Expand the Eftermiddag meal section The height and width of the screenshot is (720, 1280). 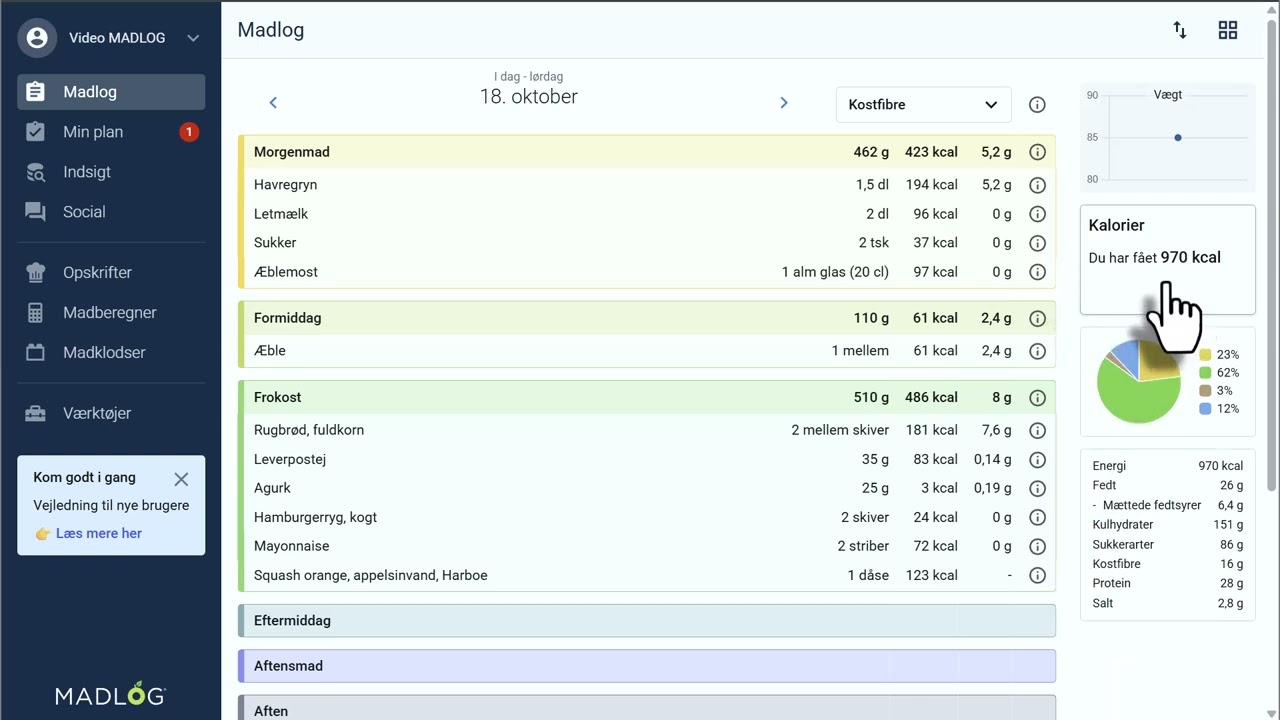646,621
